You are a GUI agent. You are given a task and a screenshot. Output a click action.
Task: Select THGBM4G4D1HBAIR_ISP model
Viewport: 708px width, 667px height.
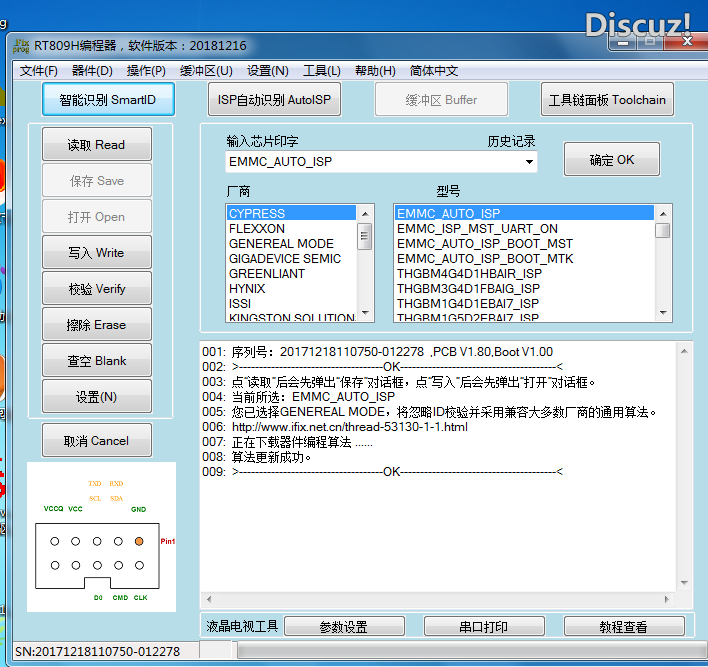tap(524, 274)
